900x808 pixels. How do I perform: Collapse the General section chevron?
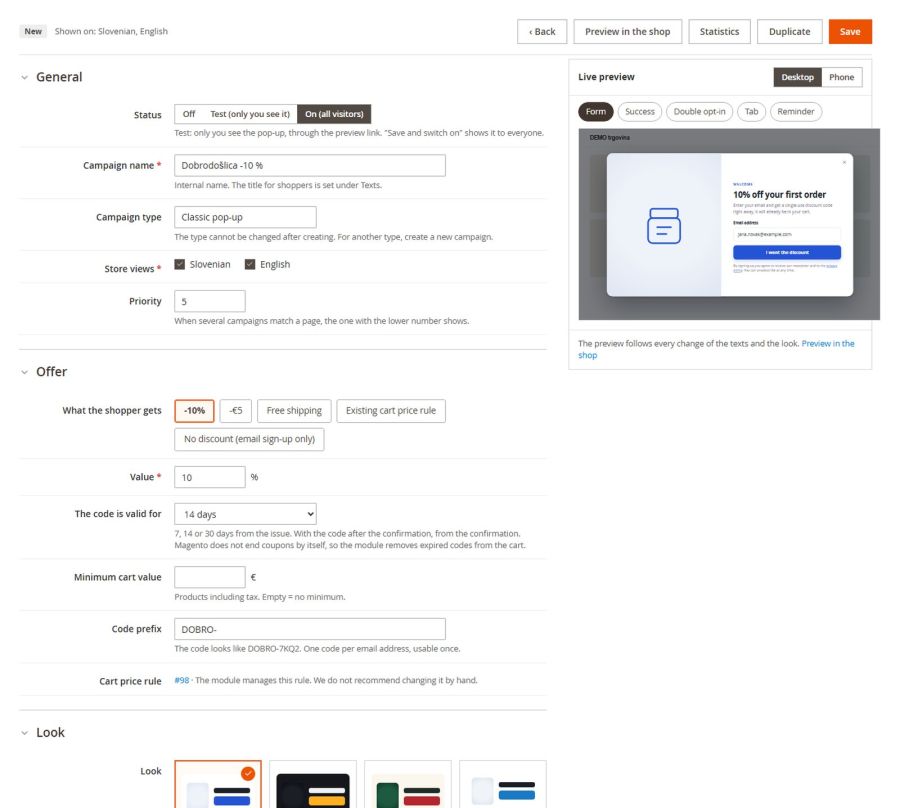pos(24,77)
